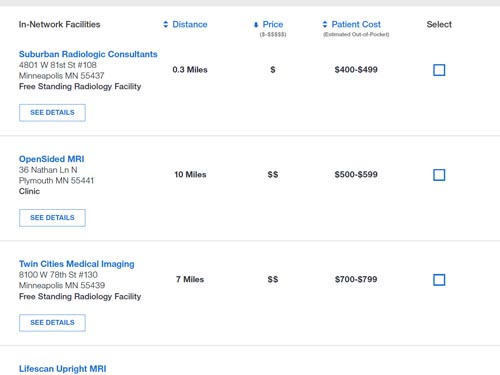The height and width of the screenshot is (375, 500).
Task: Click the Price sort down-arrow icon
Action: pyautogui.click(x=256, y=25)
